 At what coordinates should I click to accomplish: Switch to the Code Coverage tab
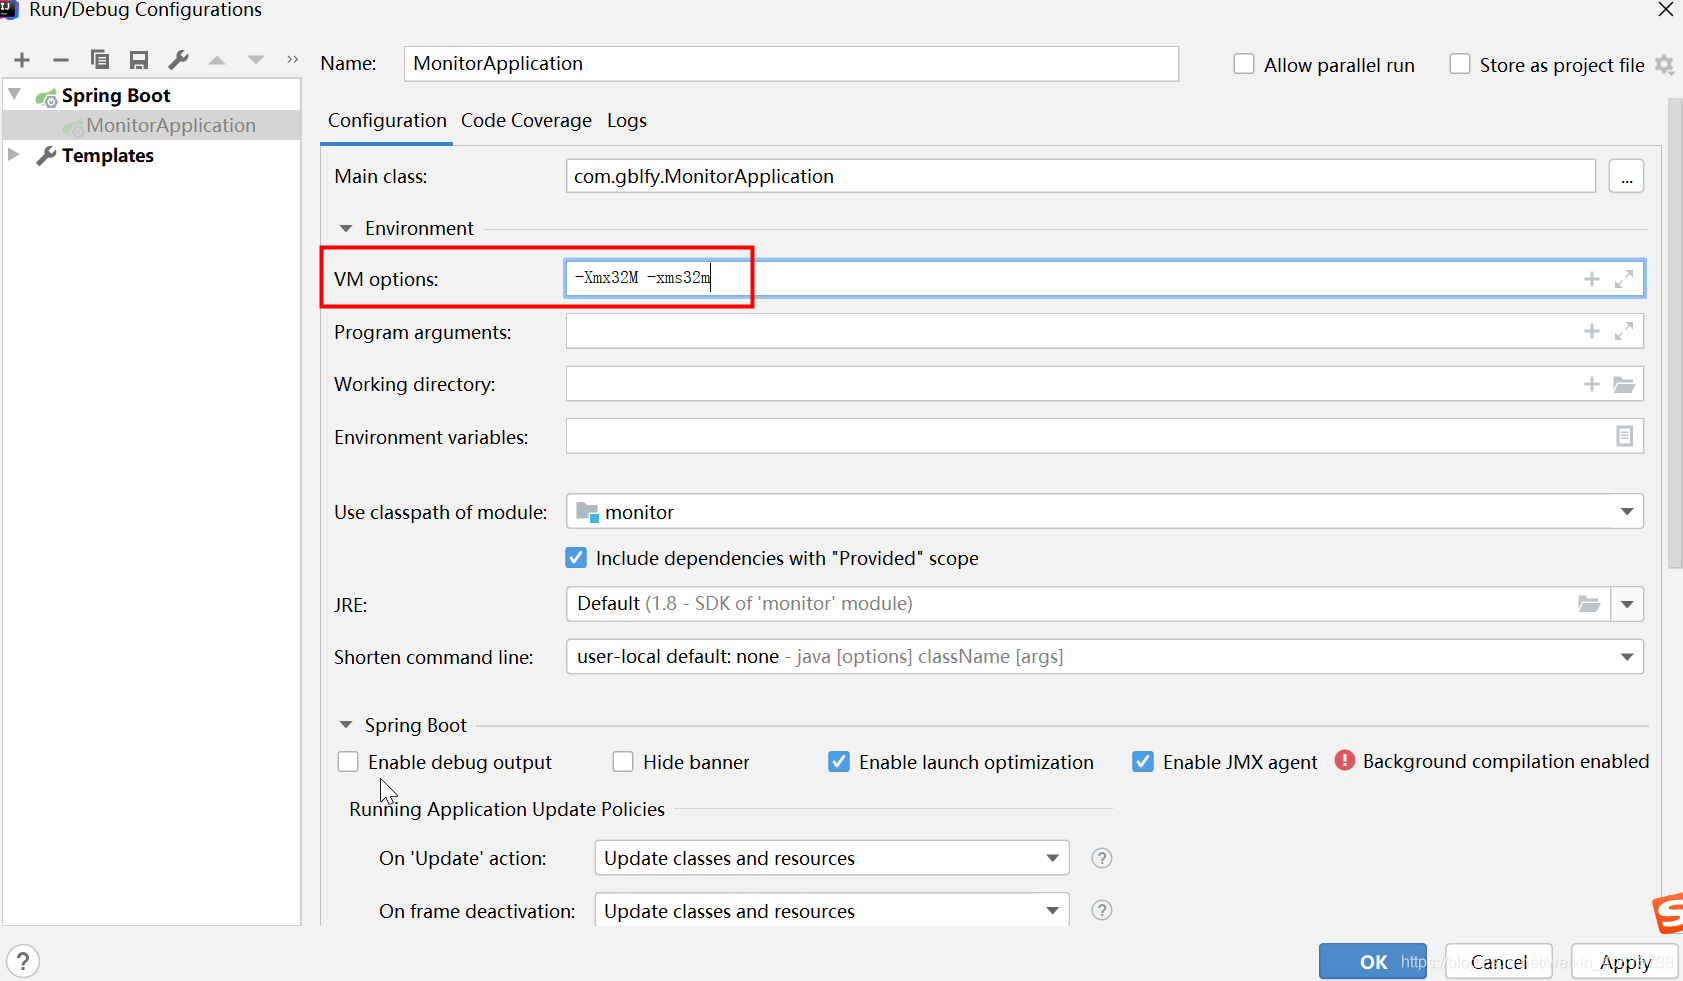click(x=526, y=121)
